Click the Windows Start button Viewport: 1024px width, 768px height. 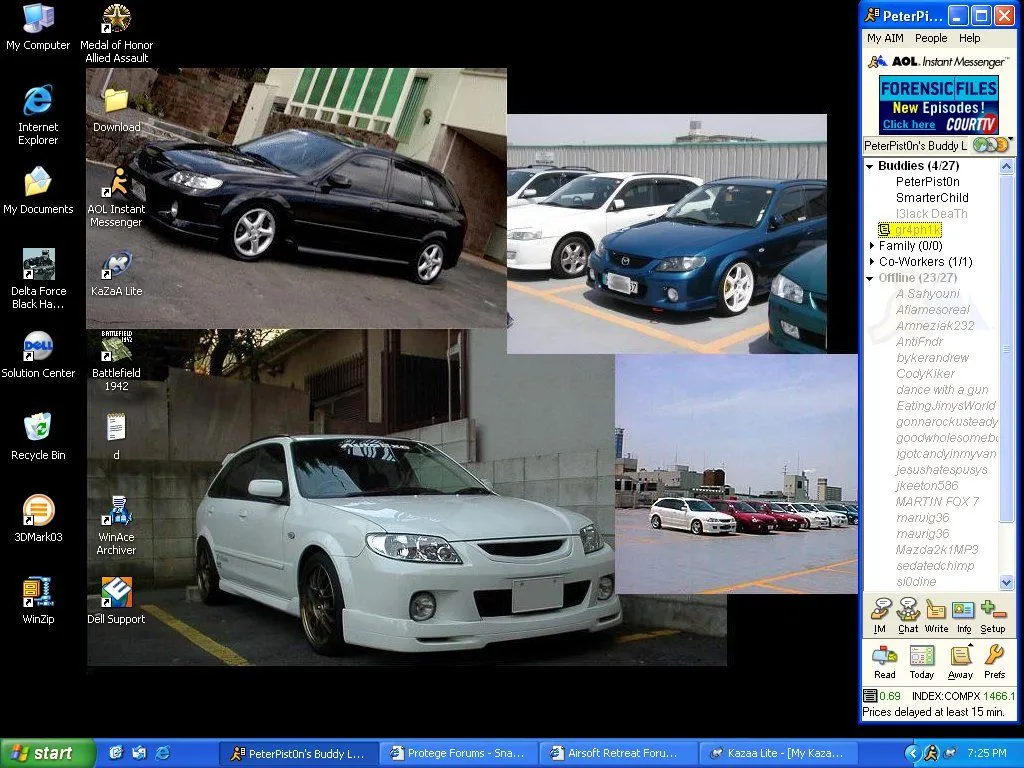coord(47,753)
